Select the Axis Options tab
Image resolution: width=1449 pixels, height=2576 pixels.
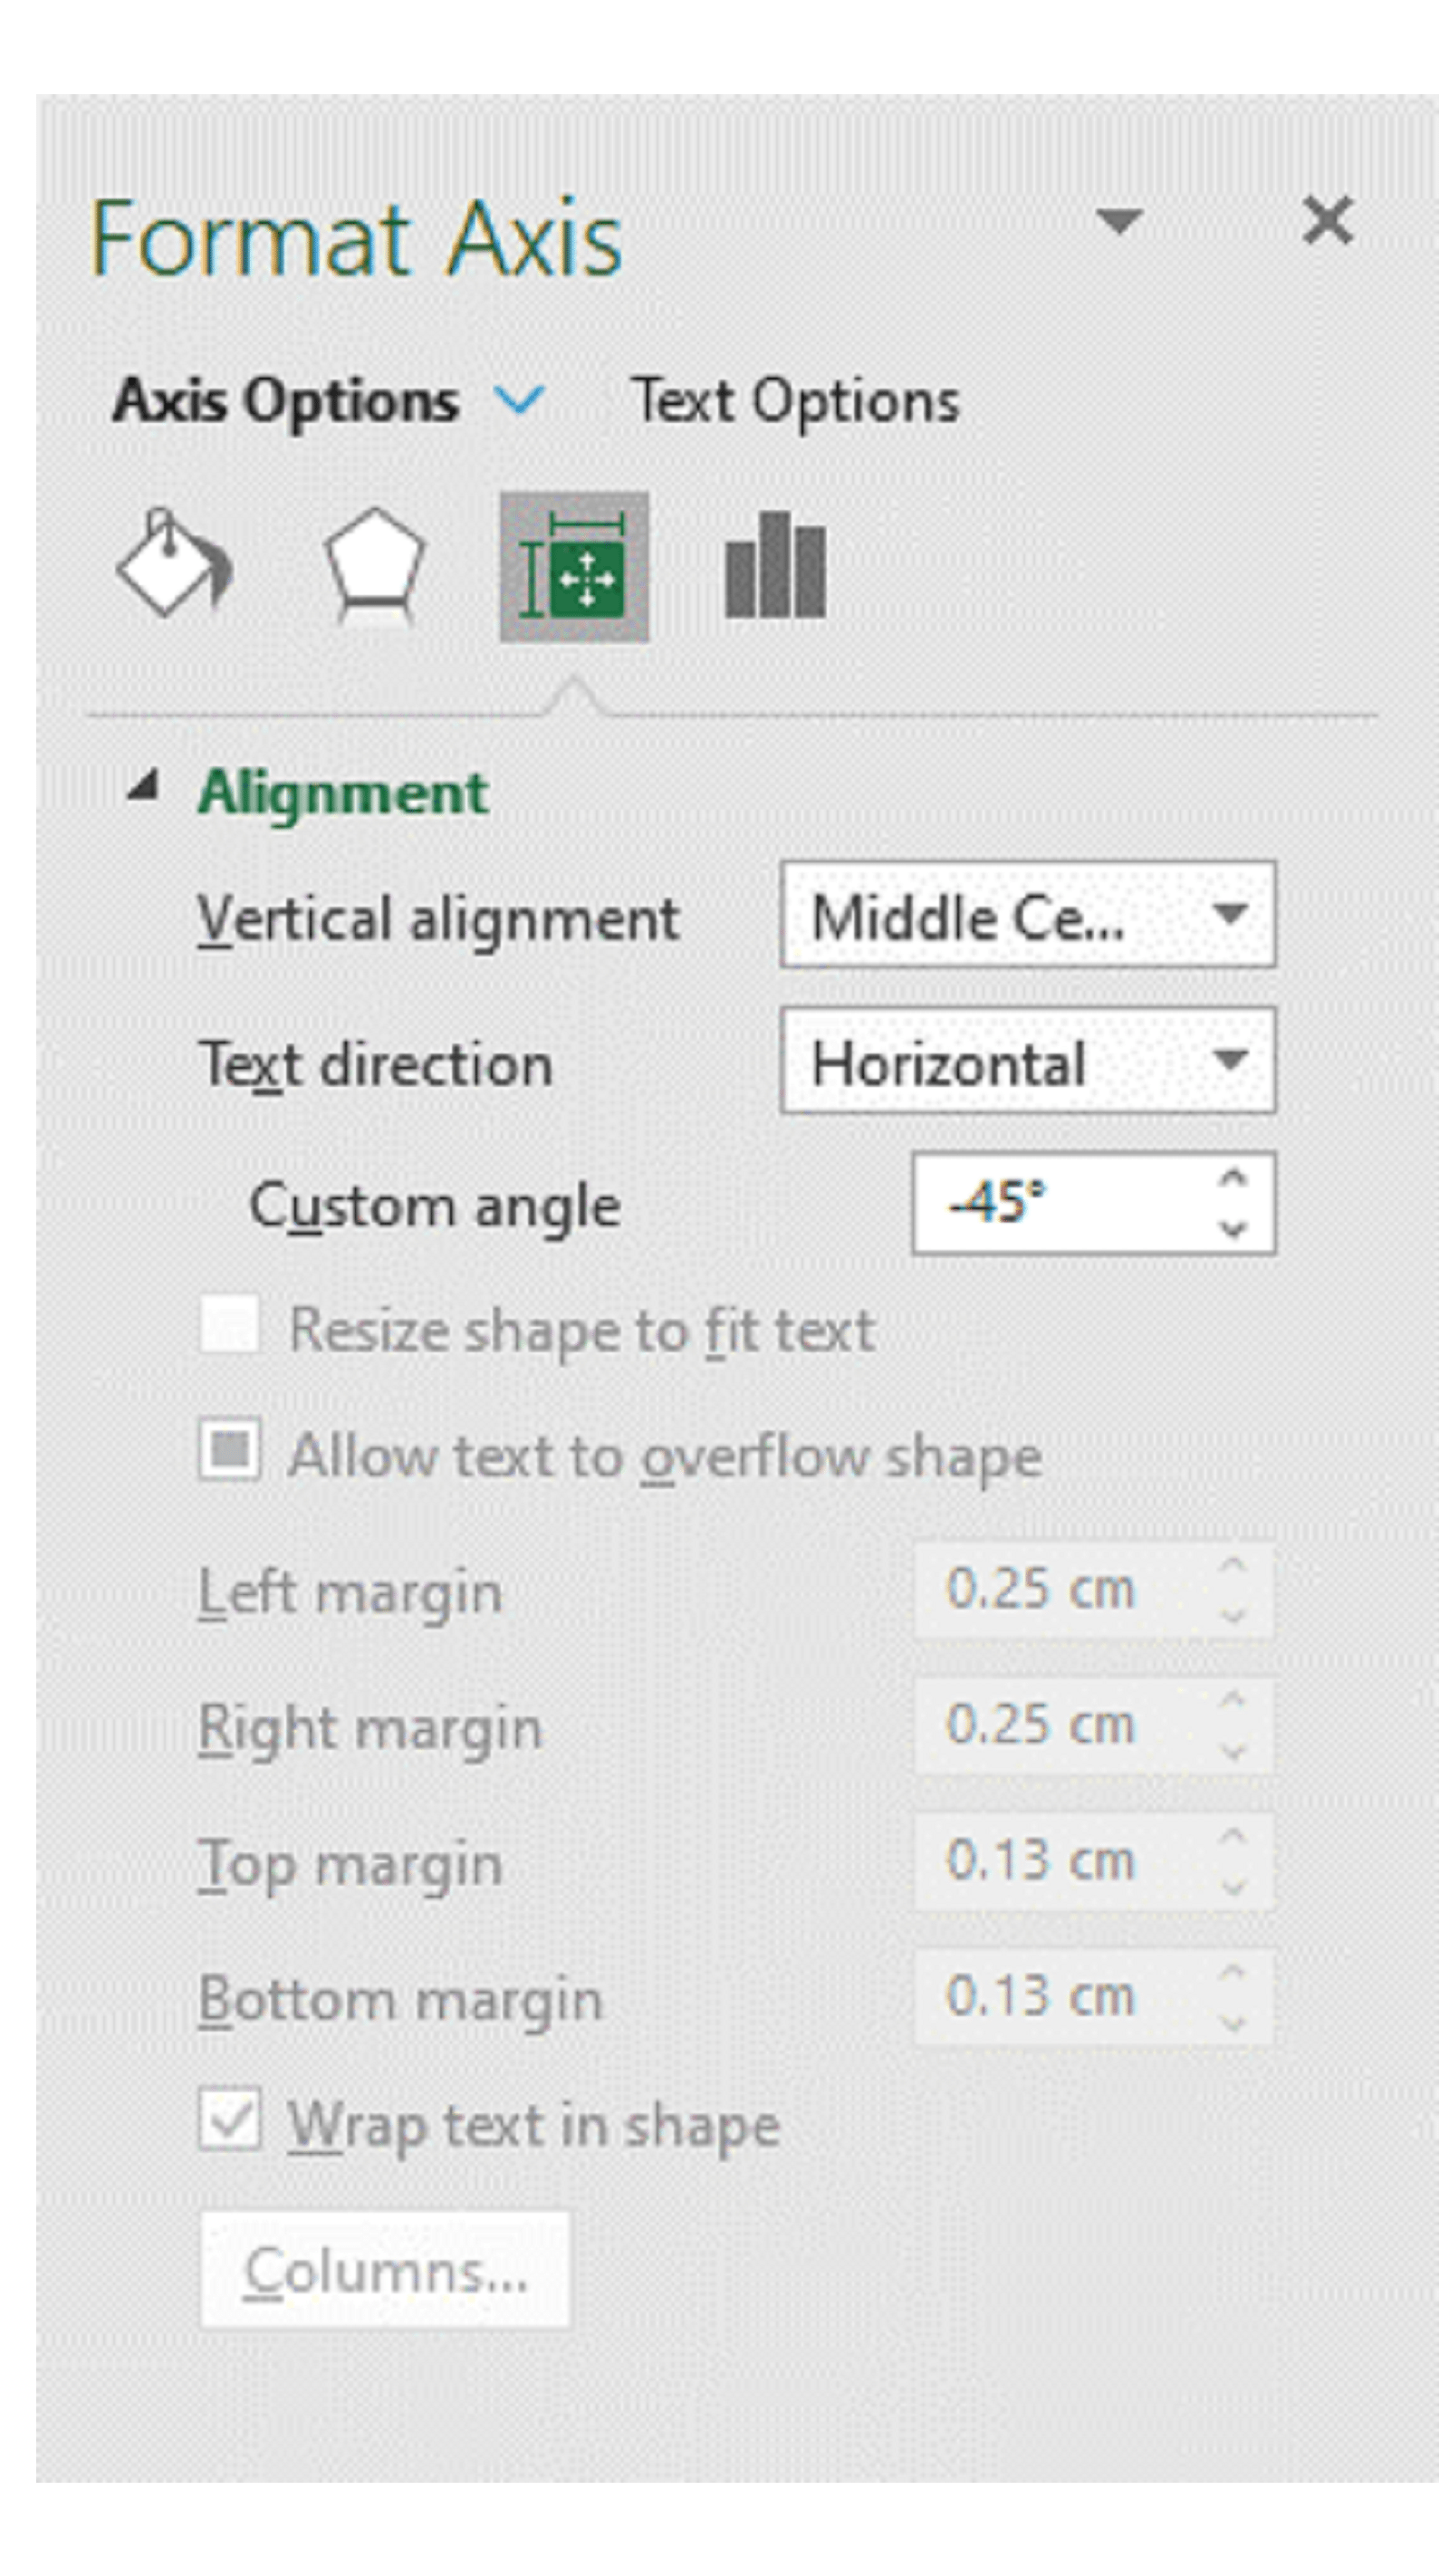point(285,401)
